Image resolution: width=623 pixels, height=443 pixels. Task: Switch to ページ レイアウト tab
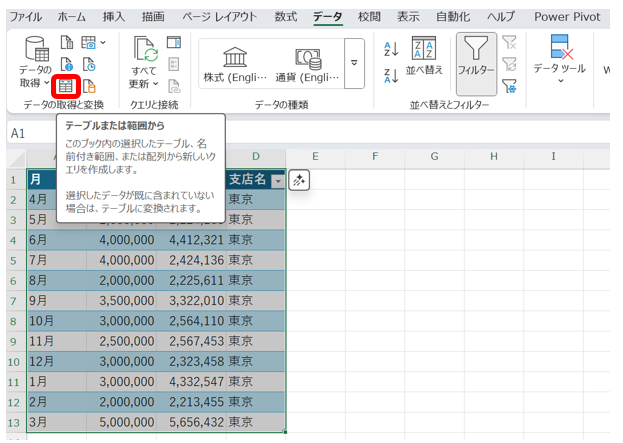click(219, 17)
